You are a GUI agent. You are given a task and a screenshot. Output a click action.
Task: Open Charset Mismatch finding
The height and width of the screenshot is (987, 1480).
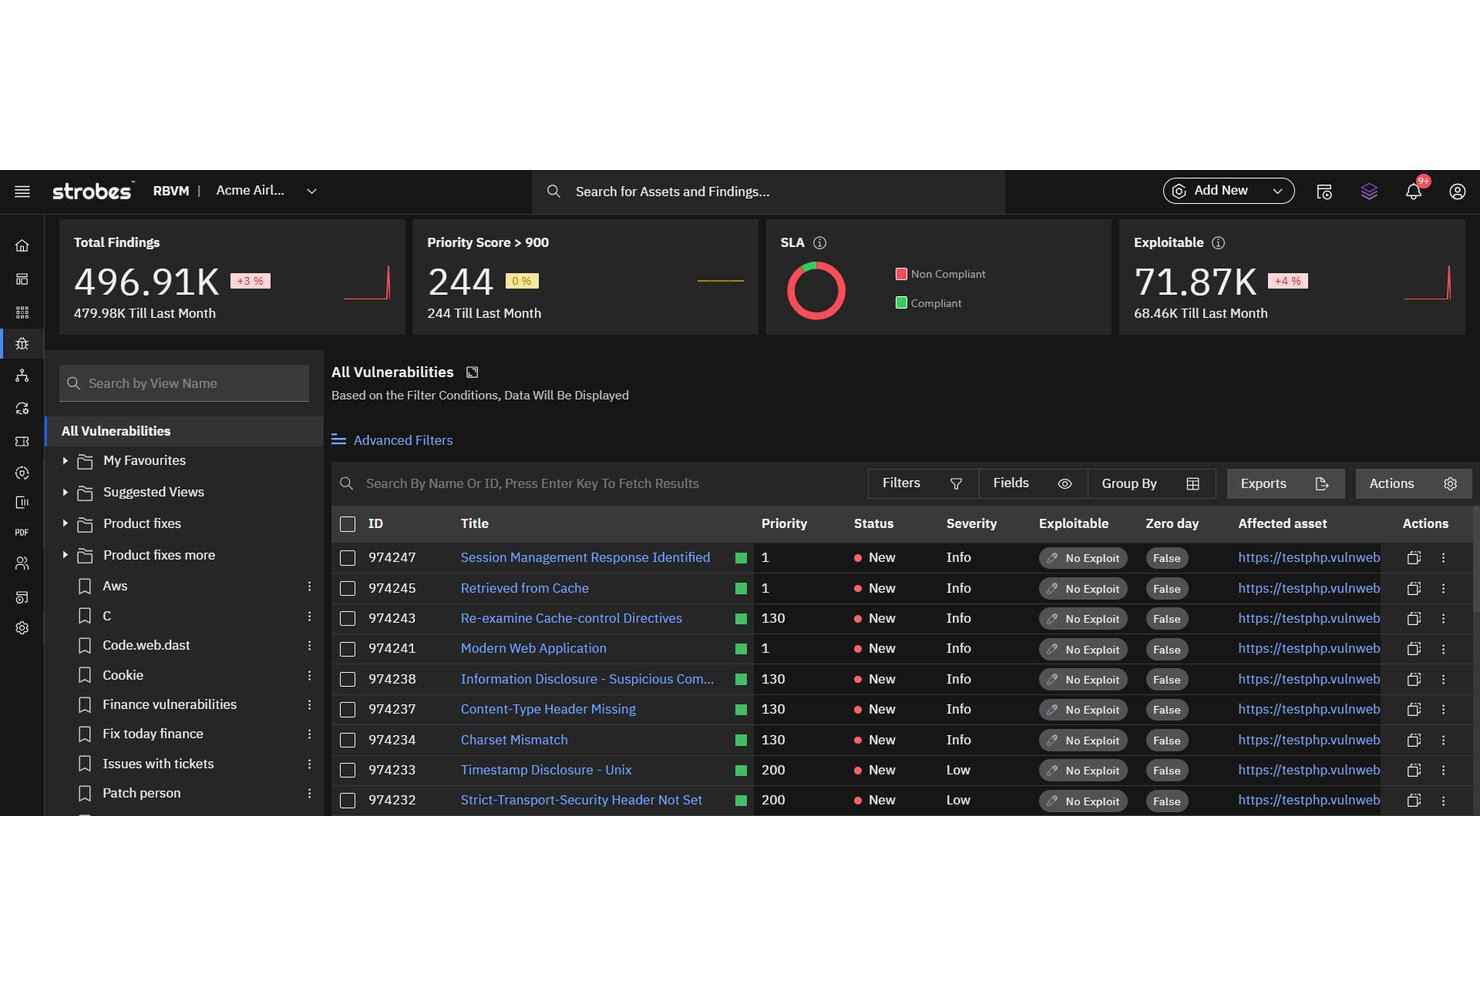pyautogui.click(x=514, y=740)
